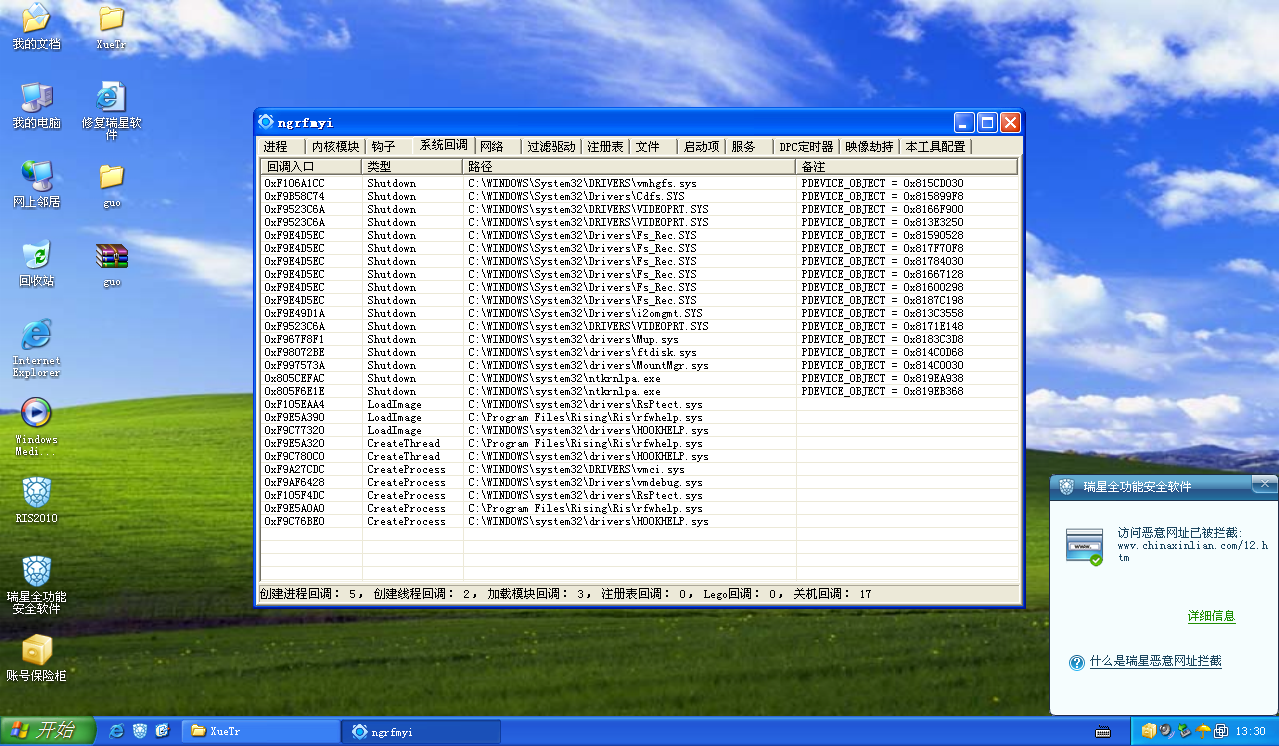Open the 账号保险柜 desktop icon
This screenshot has width=1279, height=746.
pyautogui.click(x=36, y=658)
